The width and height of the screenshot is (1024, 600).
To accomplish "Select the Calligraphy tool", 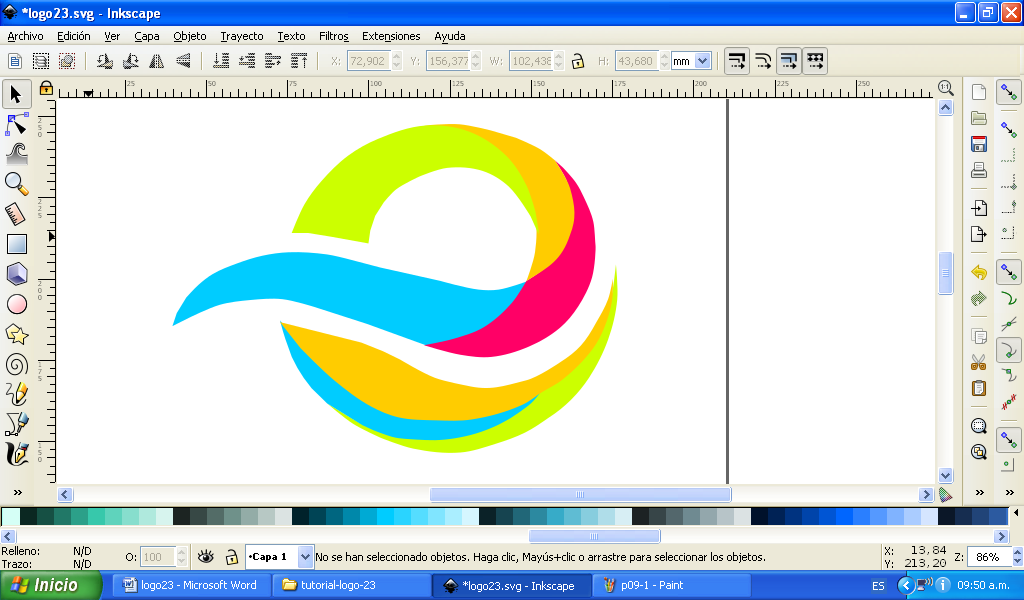I will pos(16,454).
